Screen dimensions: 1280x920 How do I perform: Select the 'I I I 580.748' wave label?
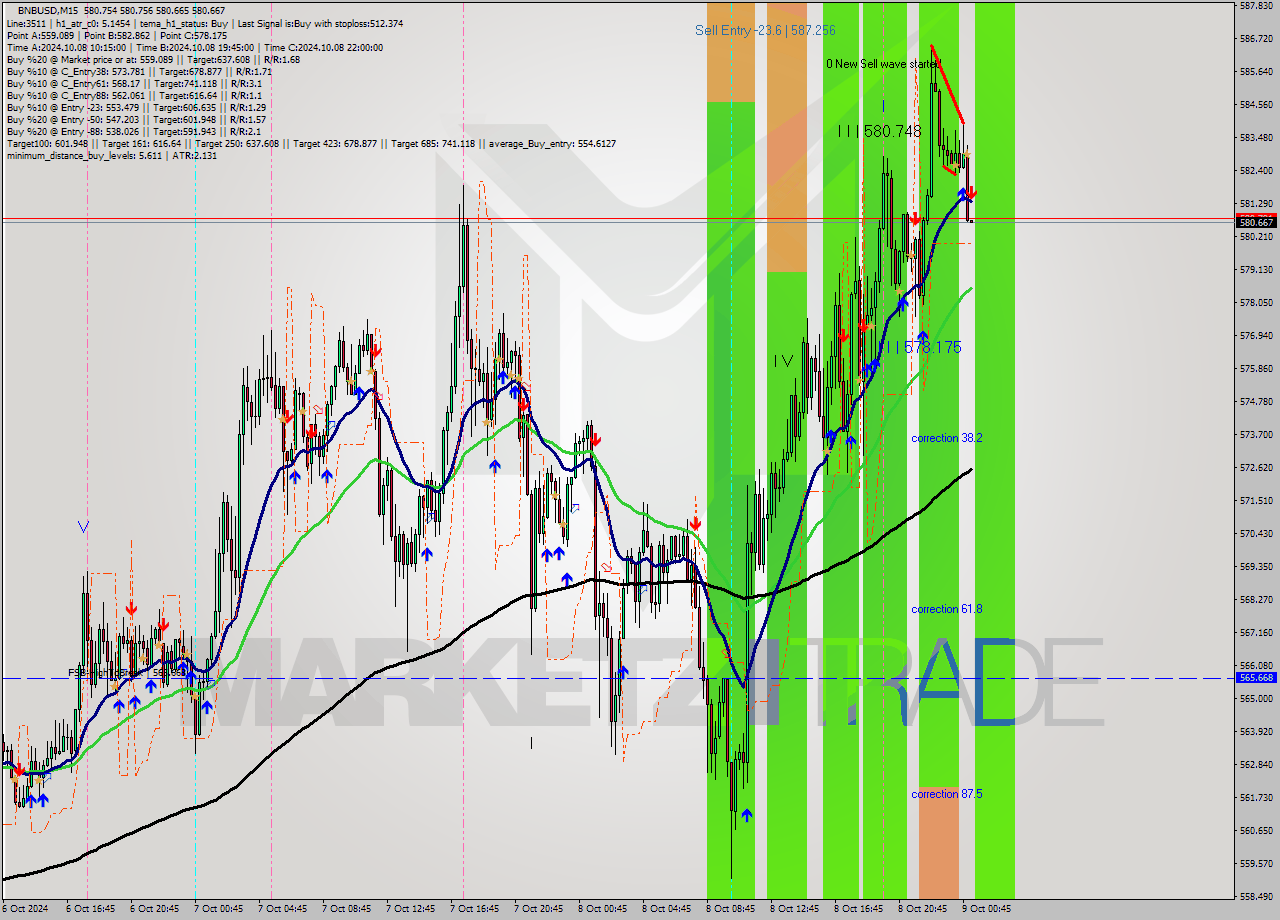(x=880, y=131)
